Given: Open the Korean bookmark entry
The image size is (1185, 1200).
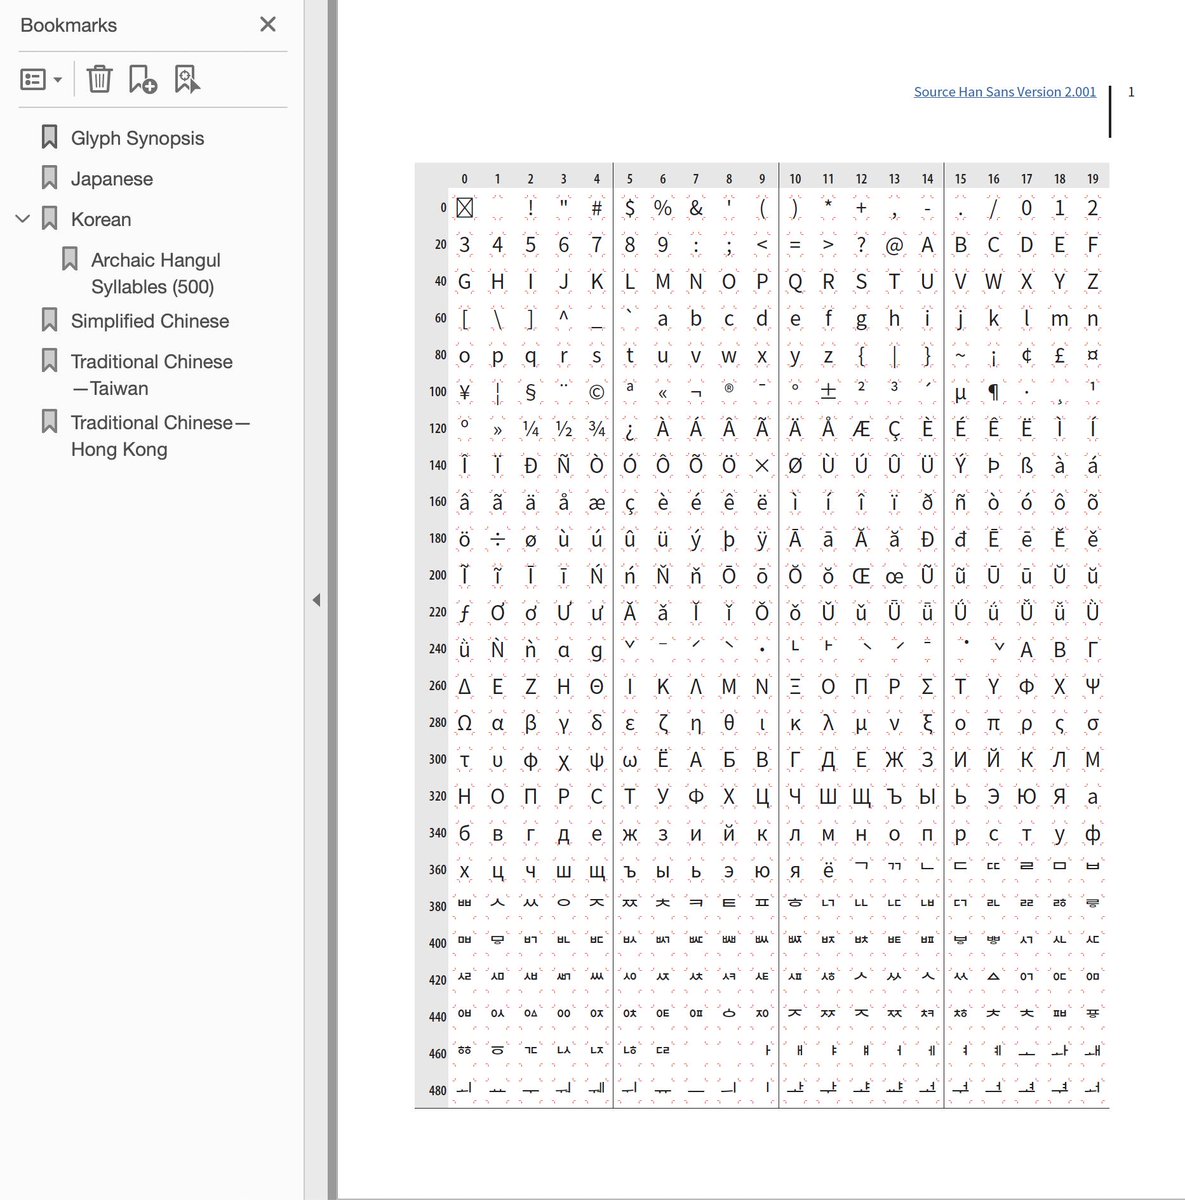Looking at the screenshot, I should tap(100, 219).
